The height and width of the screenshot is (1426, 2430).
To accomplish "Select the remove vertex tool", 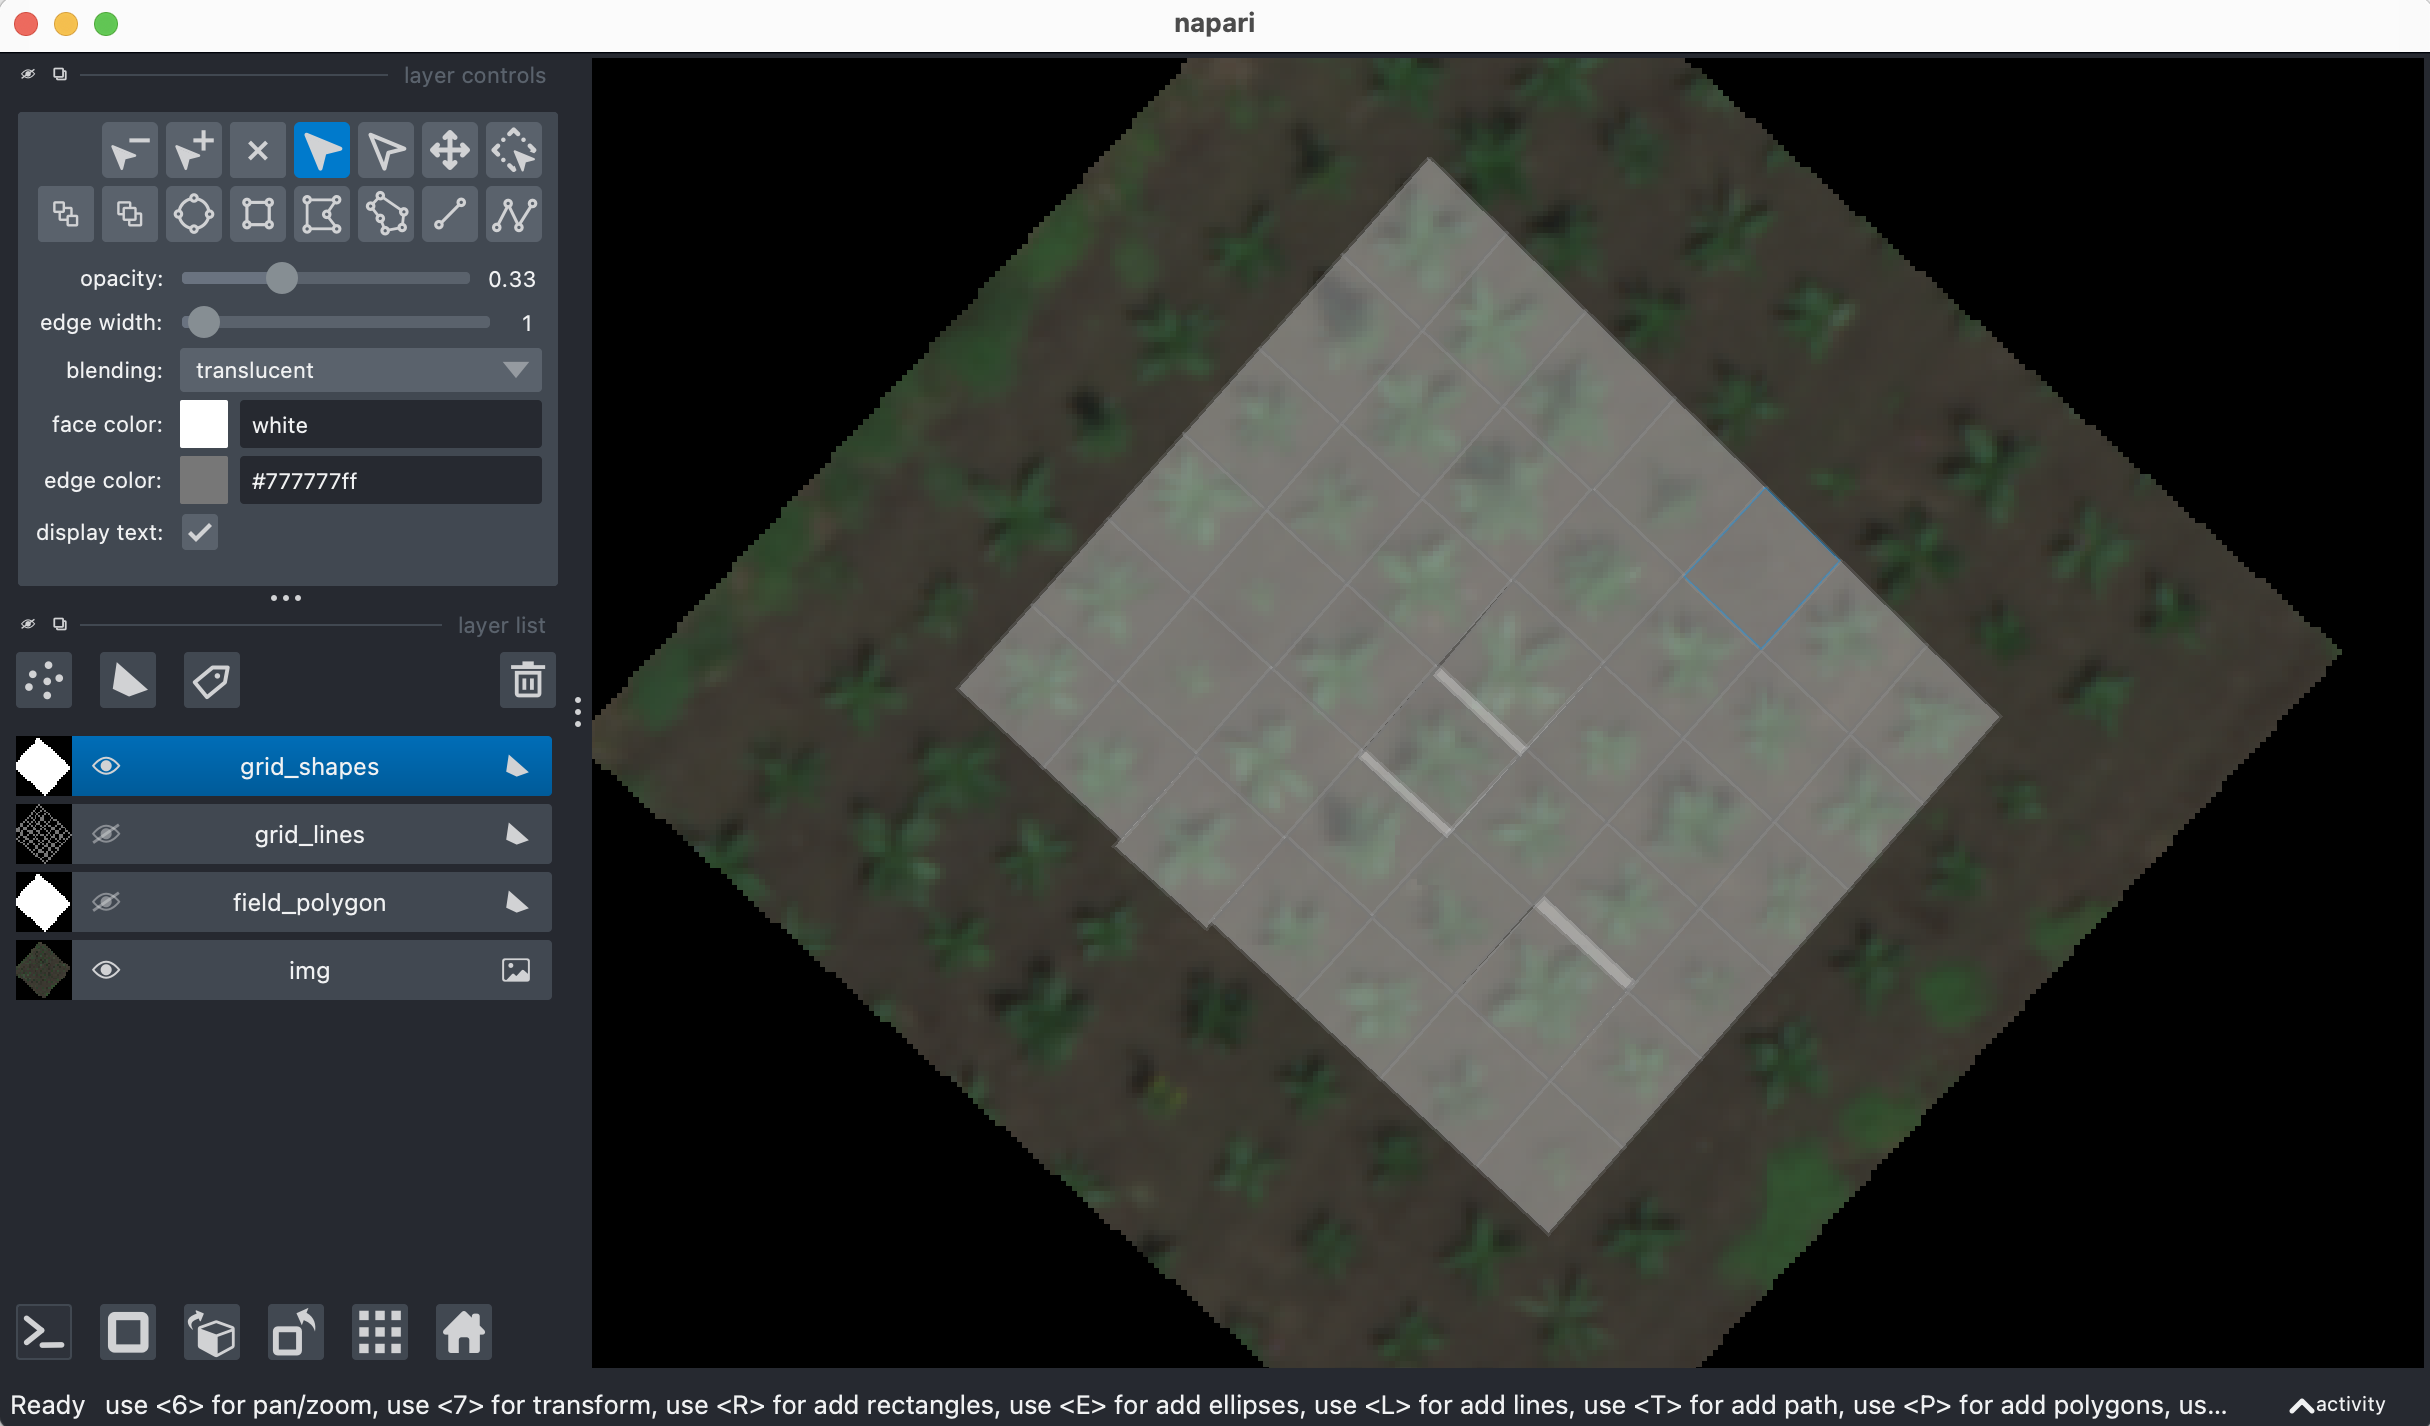I will tap(129, 151).
